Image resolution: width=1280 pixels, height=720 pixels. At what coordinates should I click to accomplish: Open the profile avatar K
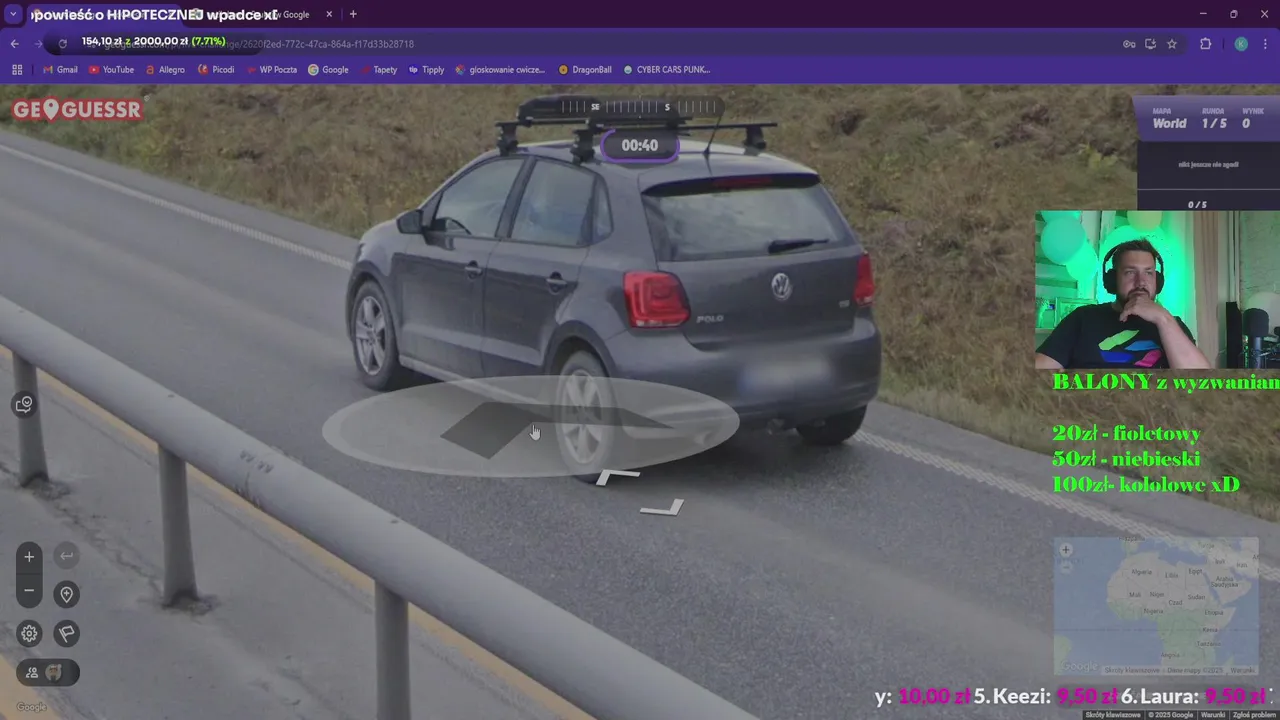click(x=1241, y=44)
